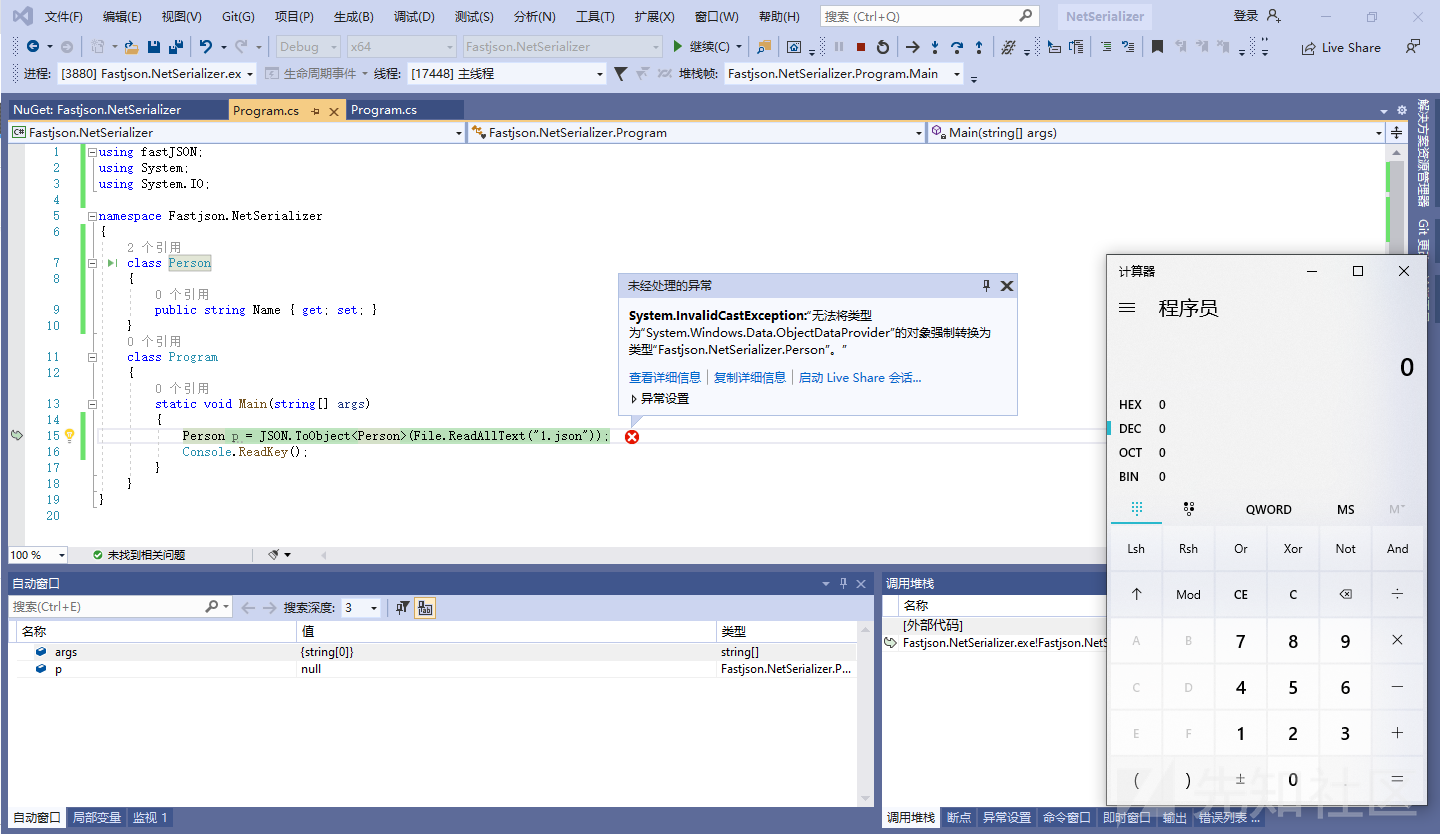Open the search depth dropdown

[360, 607]
